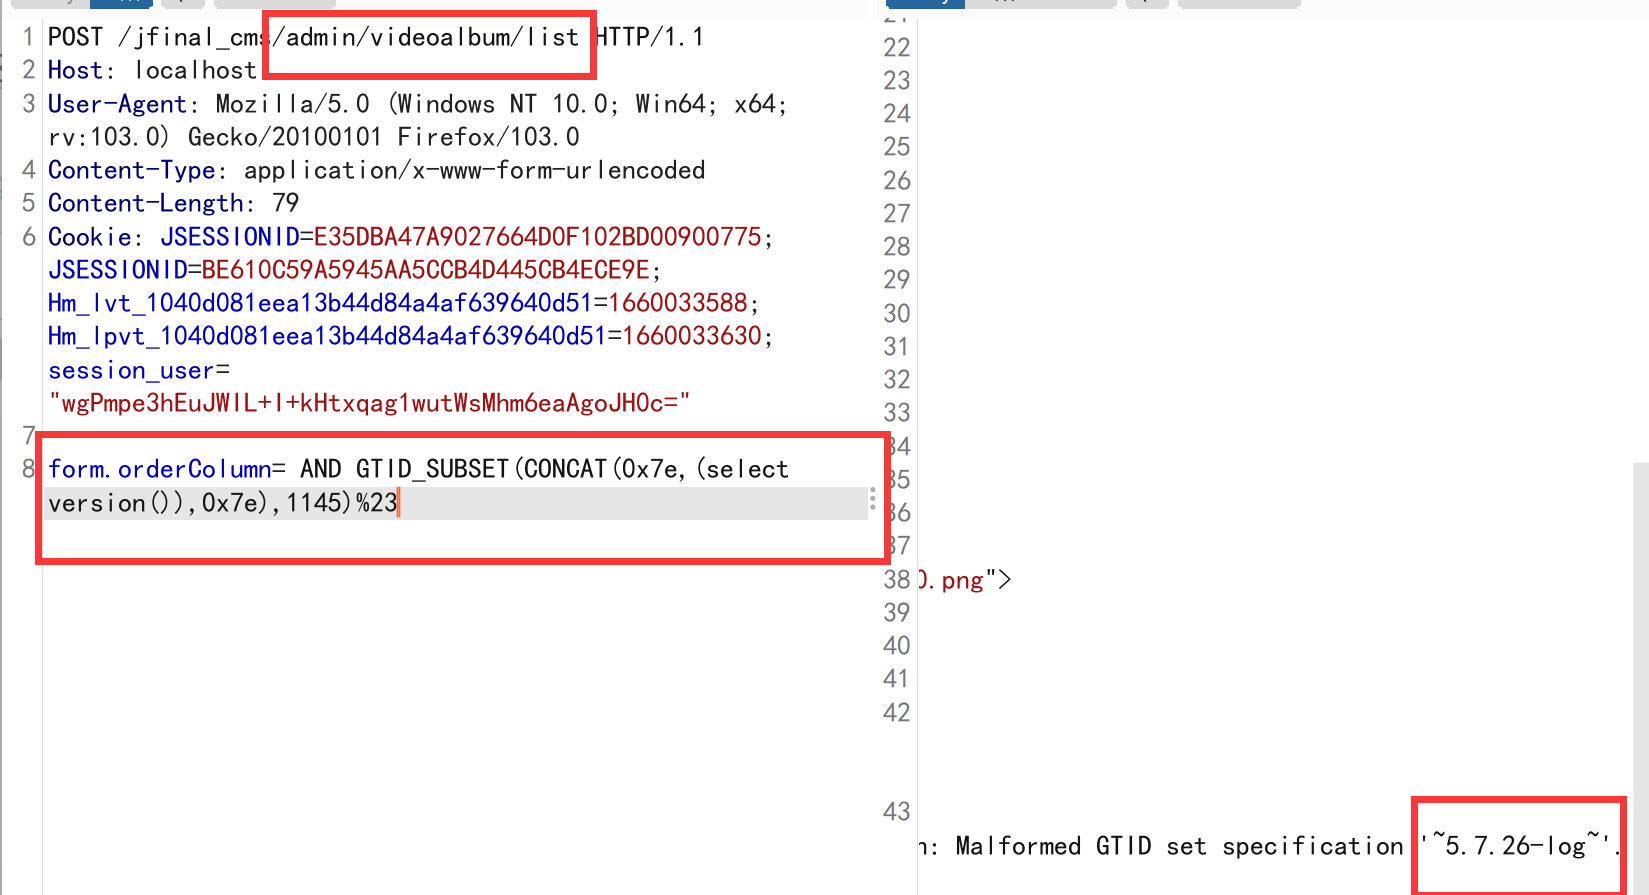Click Hm_lvt cookie value 1660033588
Screen dimensions: 1649x895
[x=678, y=303]
